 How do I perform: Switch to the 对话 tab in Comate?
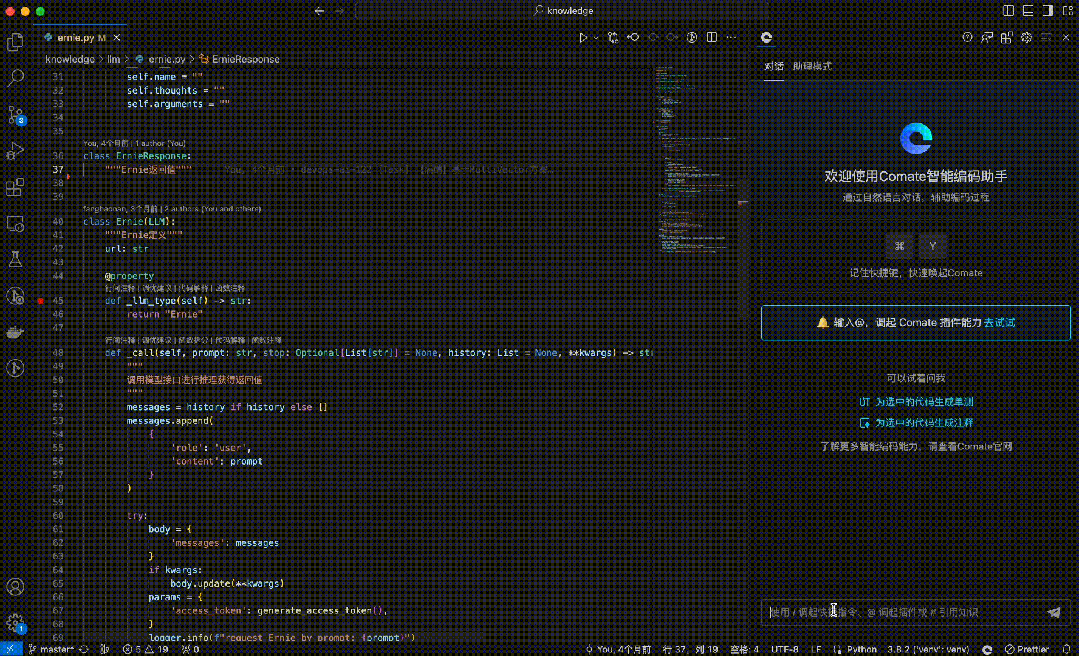tap(774, 66)
